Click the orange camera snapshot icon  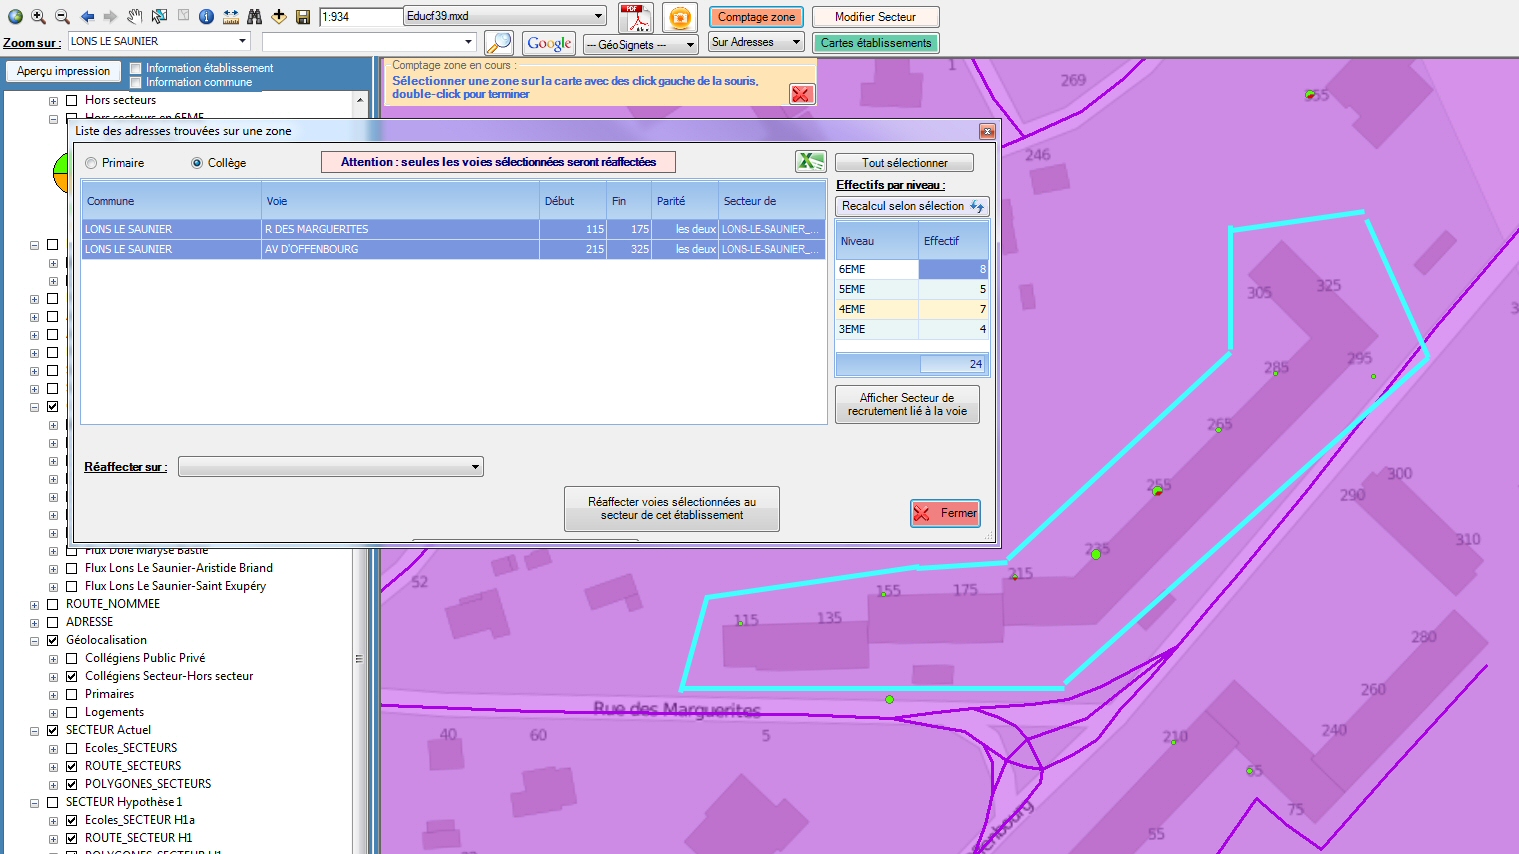coord(680,17)
